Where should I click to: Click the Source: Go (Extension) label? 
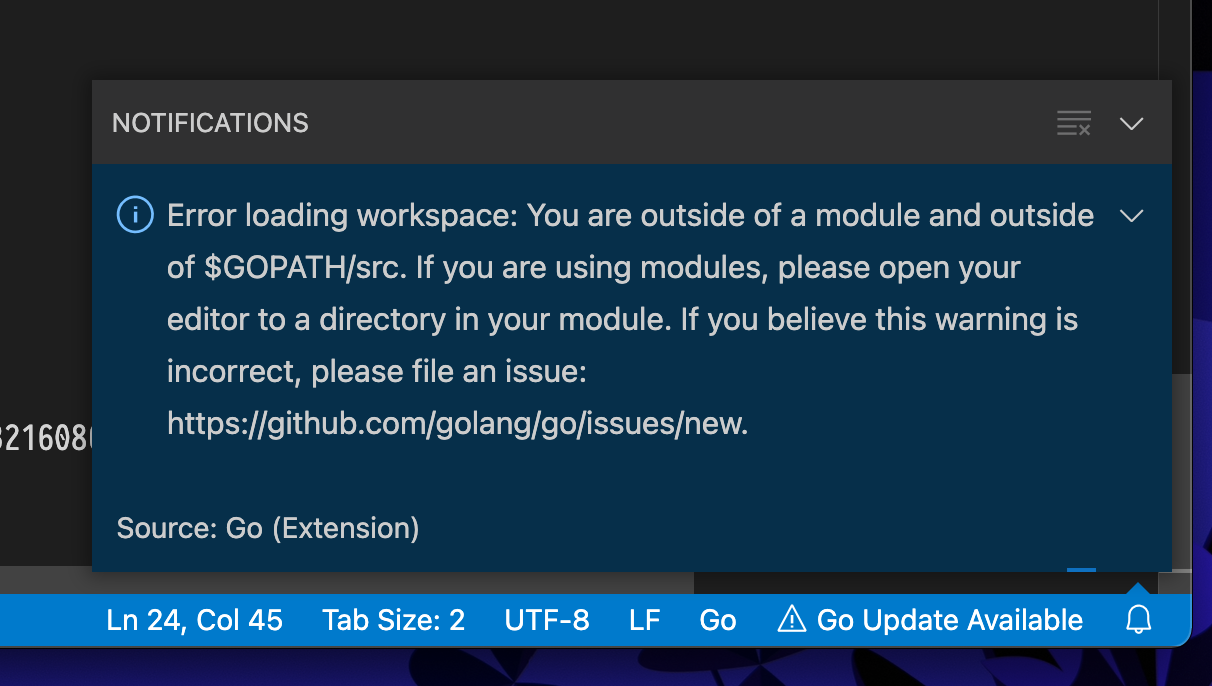click(268, 528)
